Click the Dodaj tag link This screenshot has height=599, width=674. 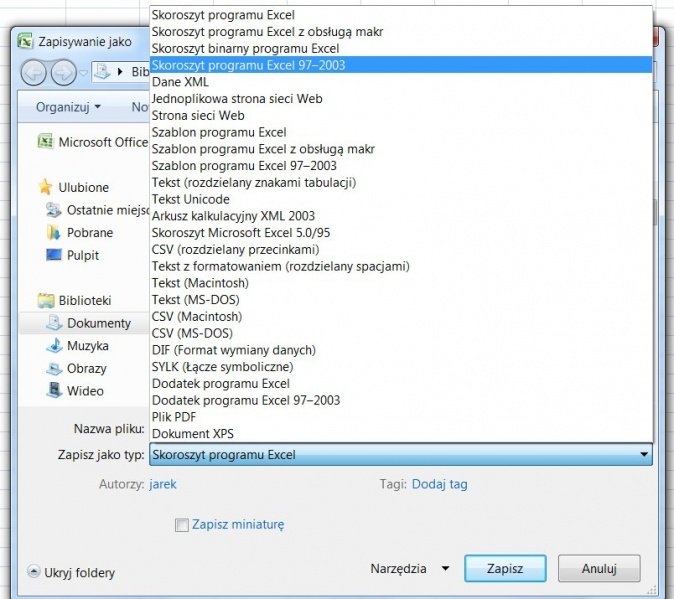(439, 484)
